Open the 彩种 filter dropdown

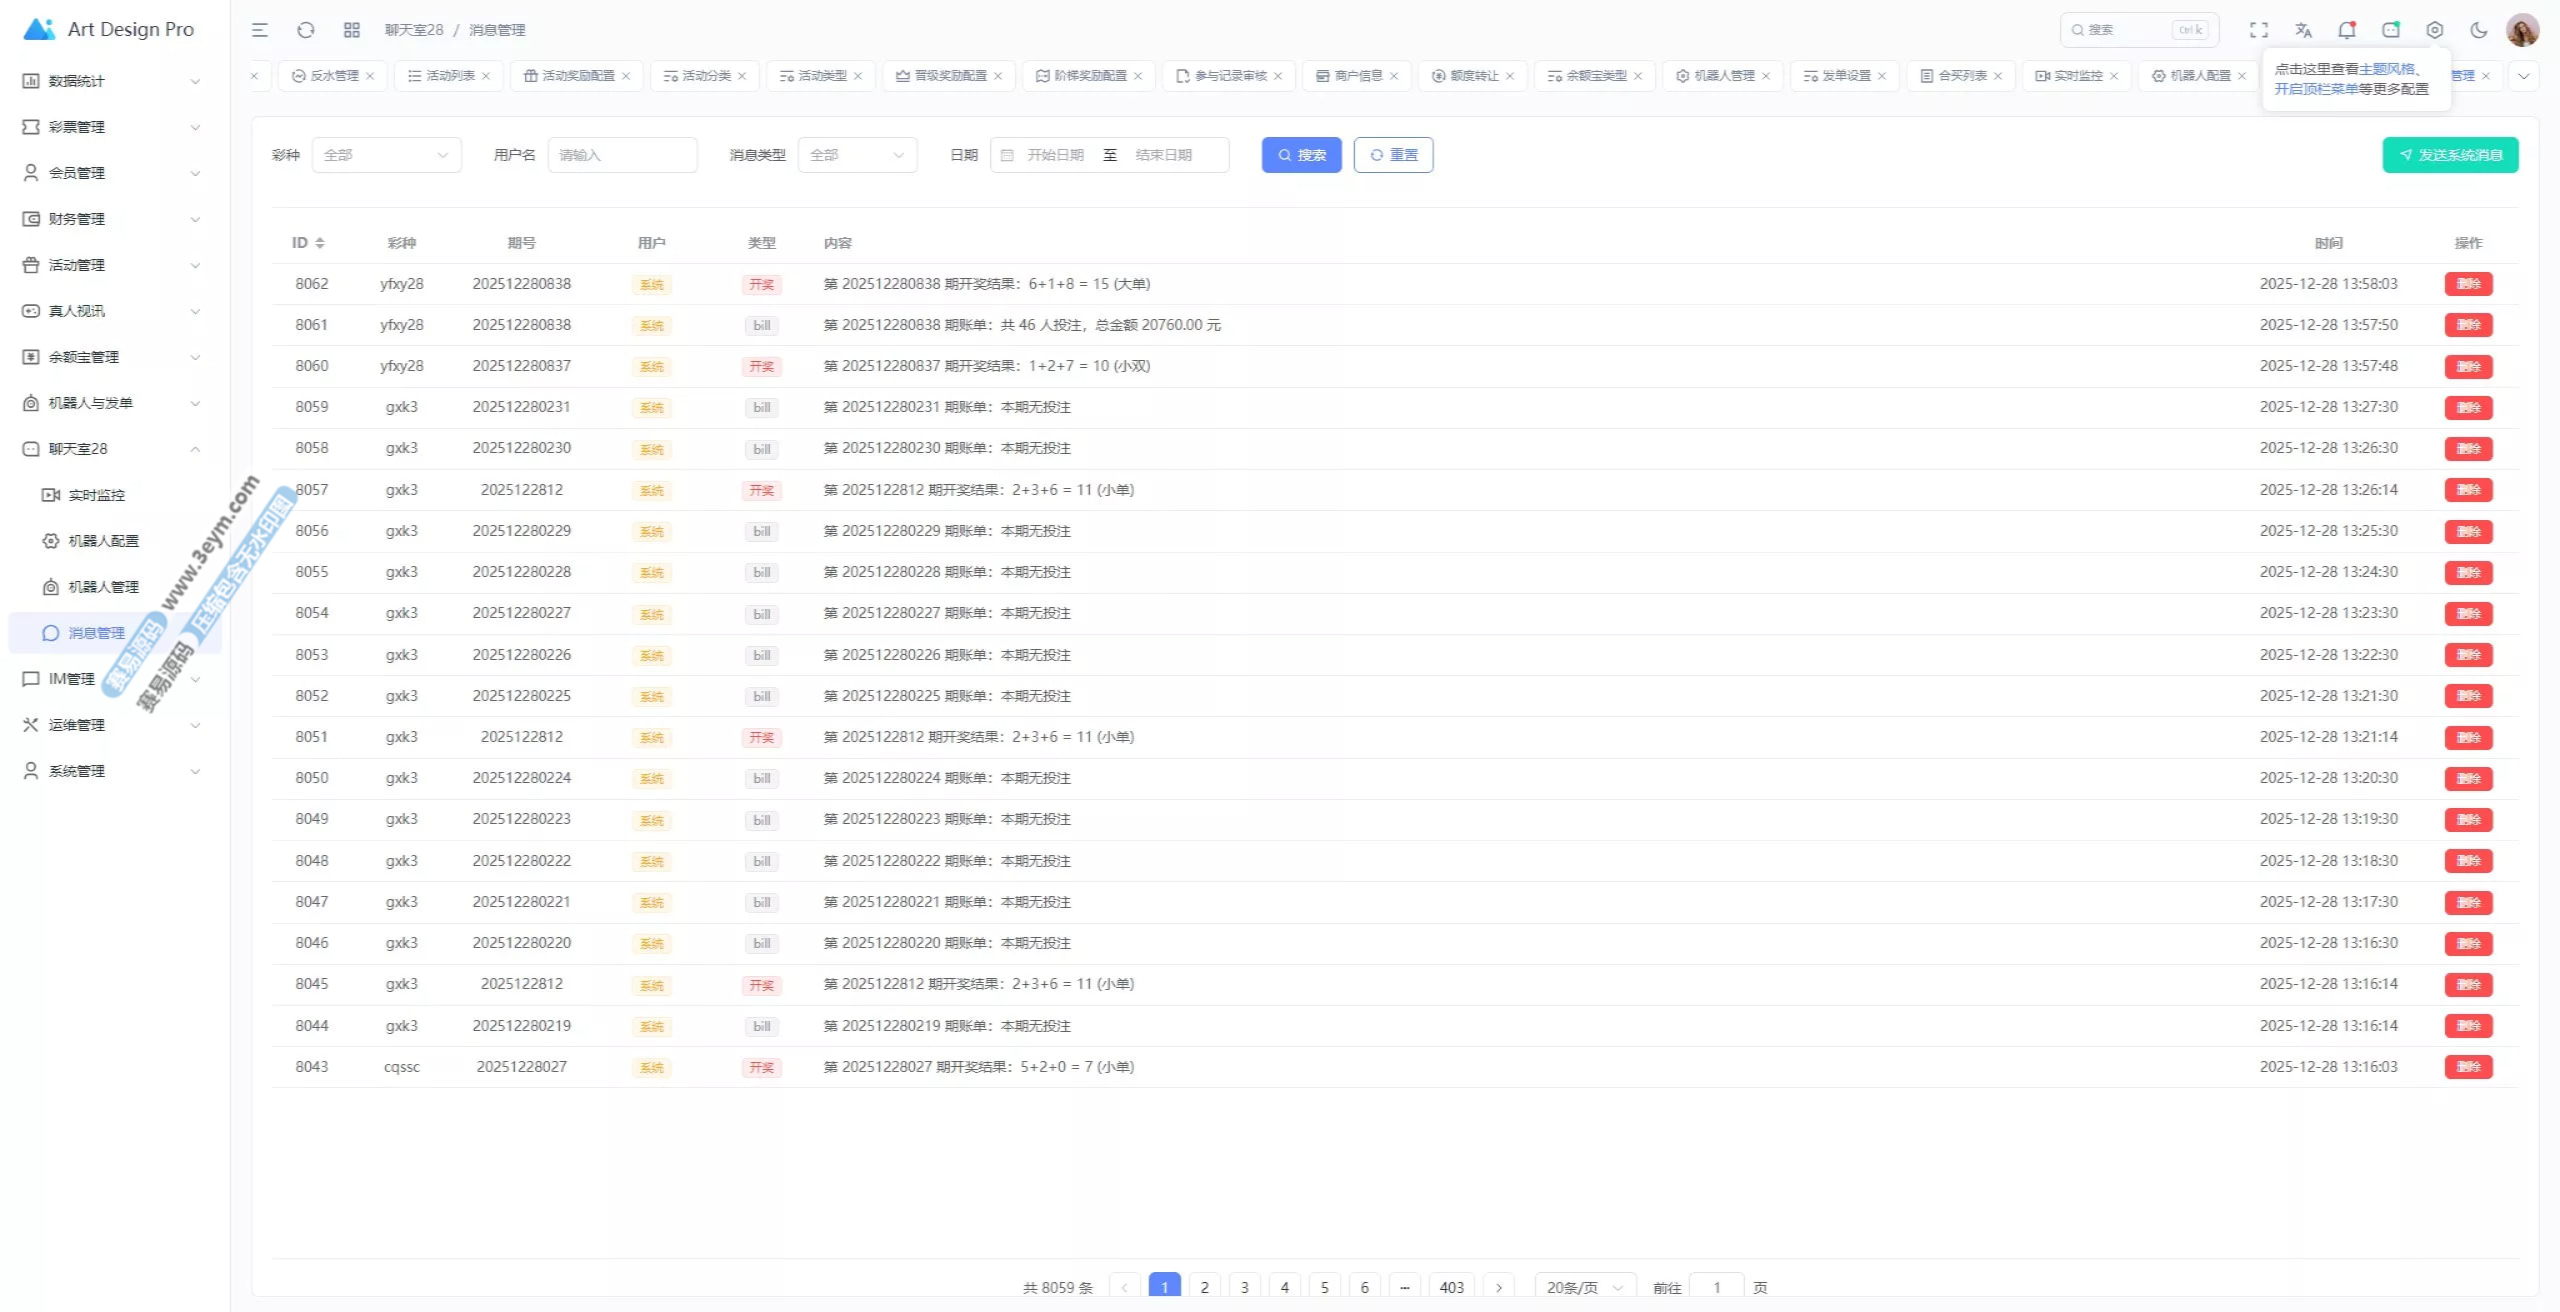pyautogui.click(x=386, y=155)
